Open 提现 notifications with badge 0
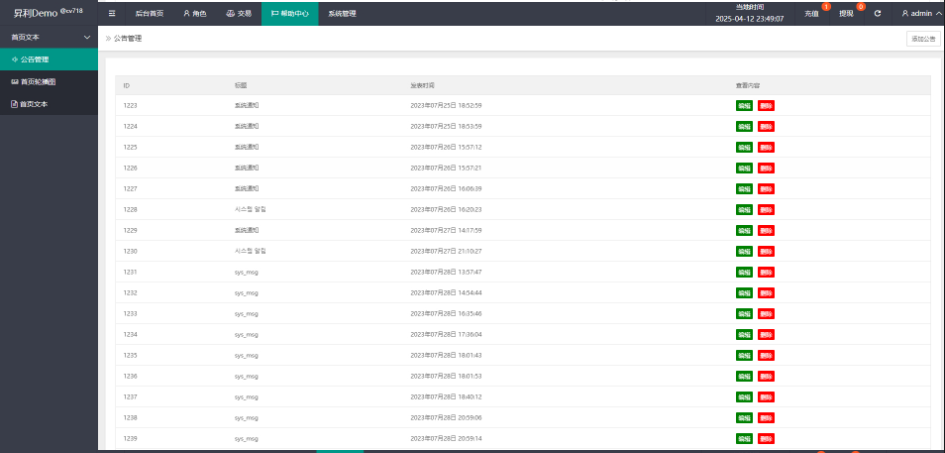Viewport: 945px width, 453px height. [847, 13]
